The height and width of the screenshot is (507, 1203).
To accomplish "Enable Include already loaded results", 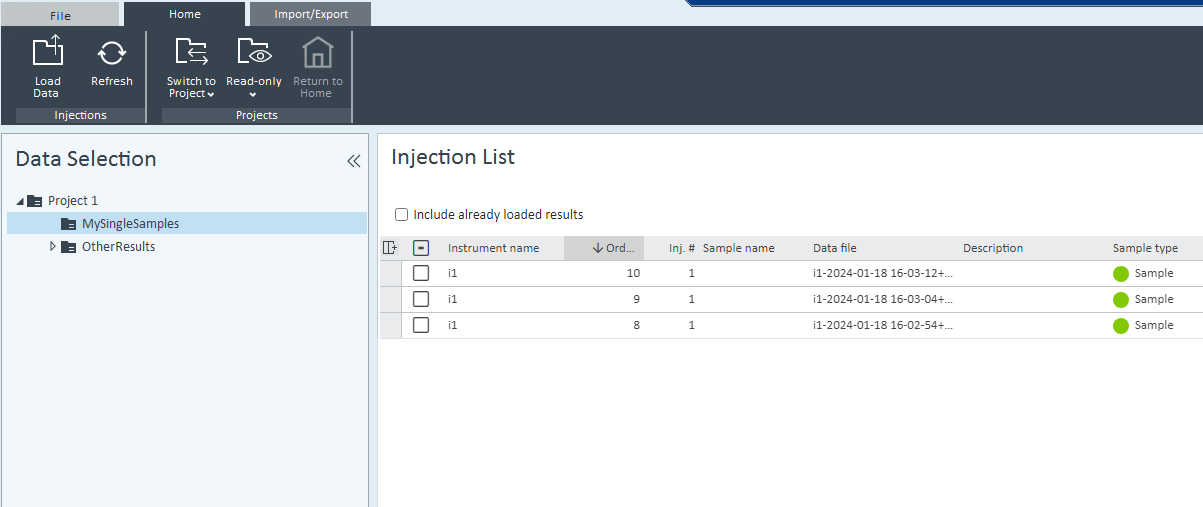I will tap(402, 214).
